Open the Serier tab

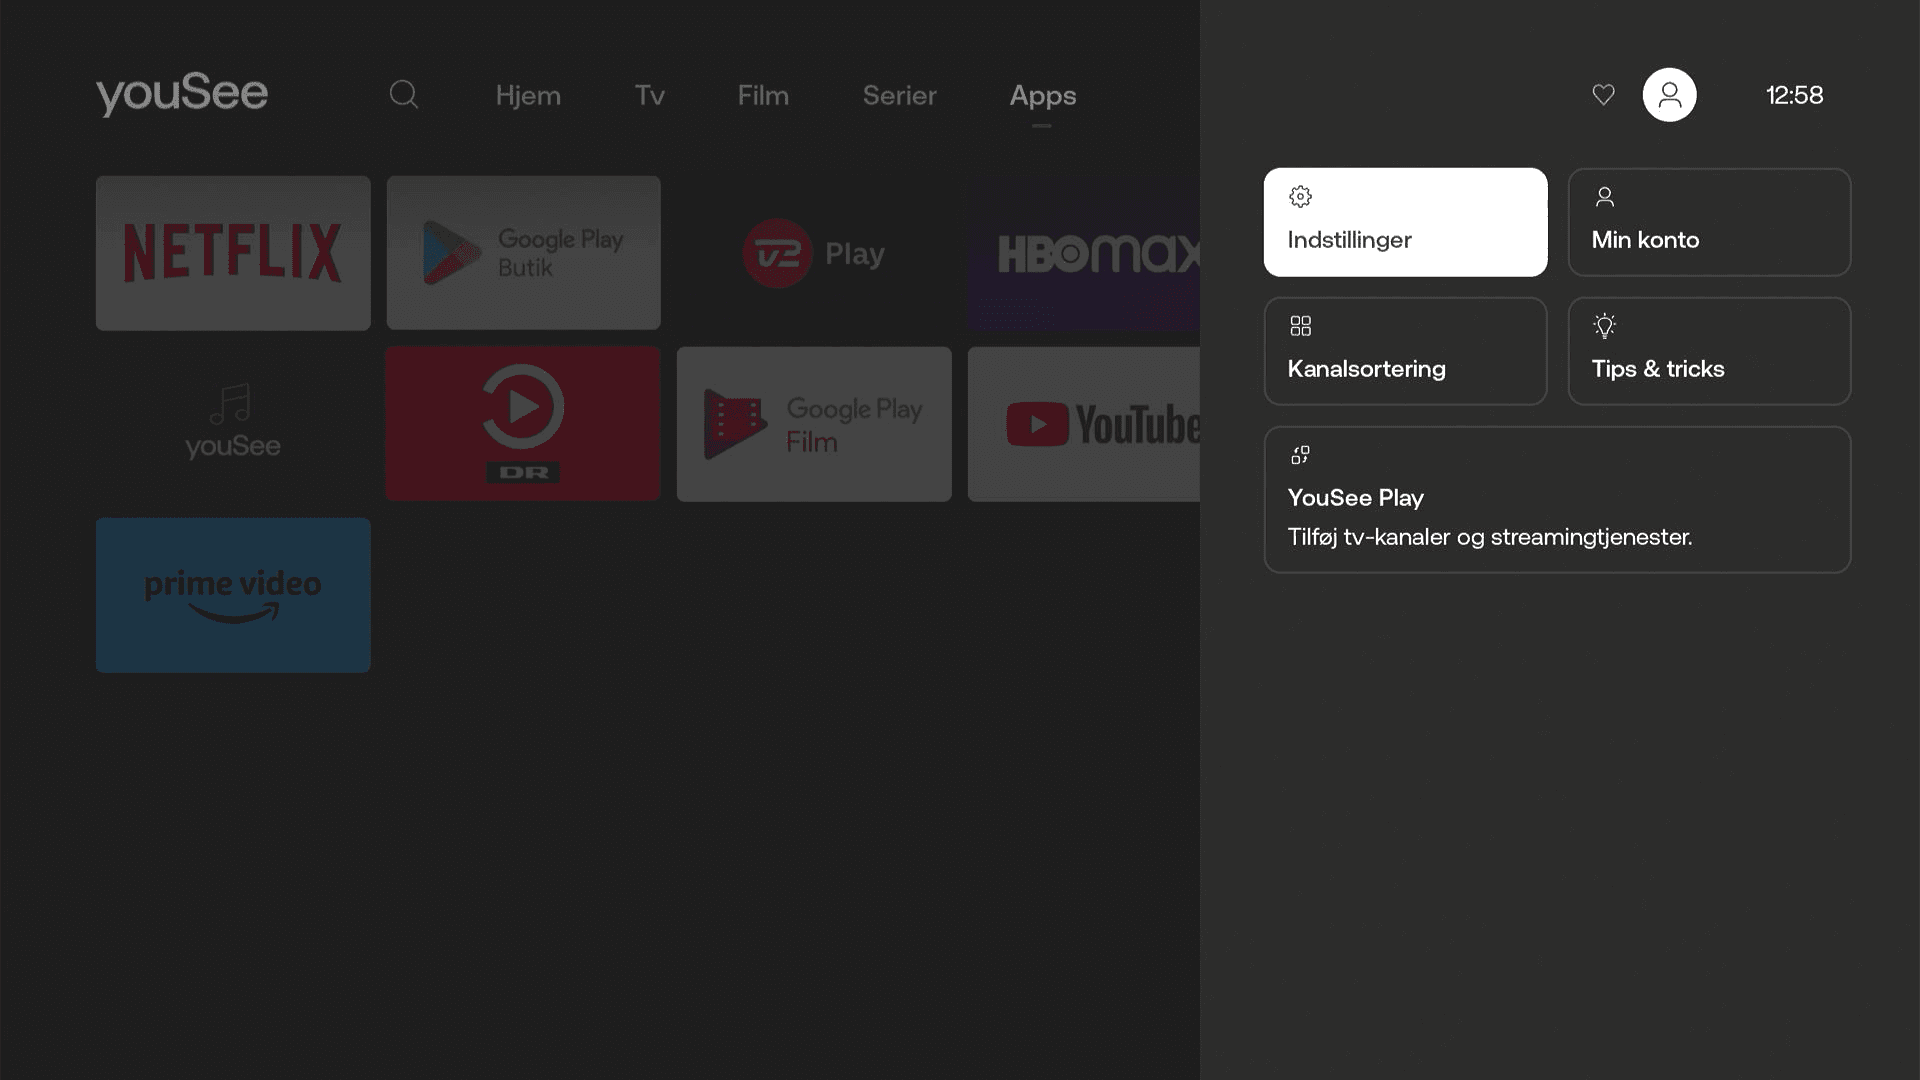[x=899, y=96]
